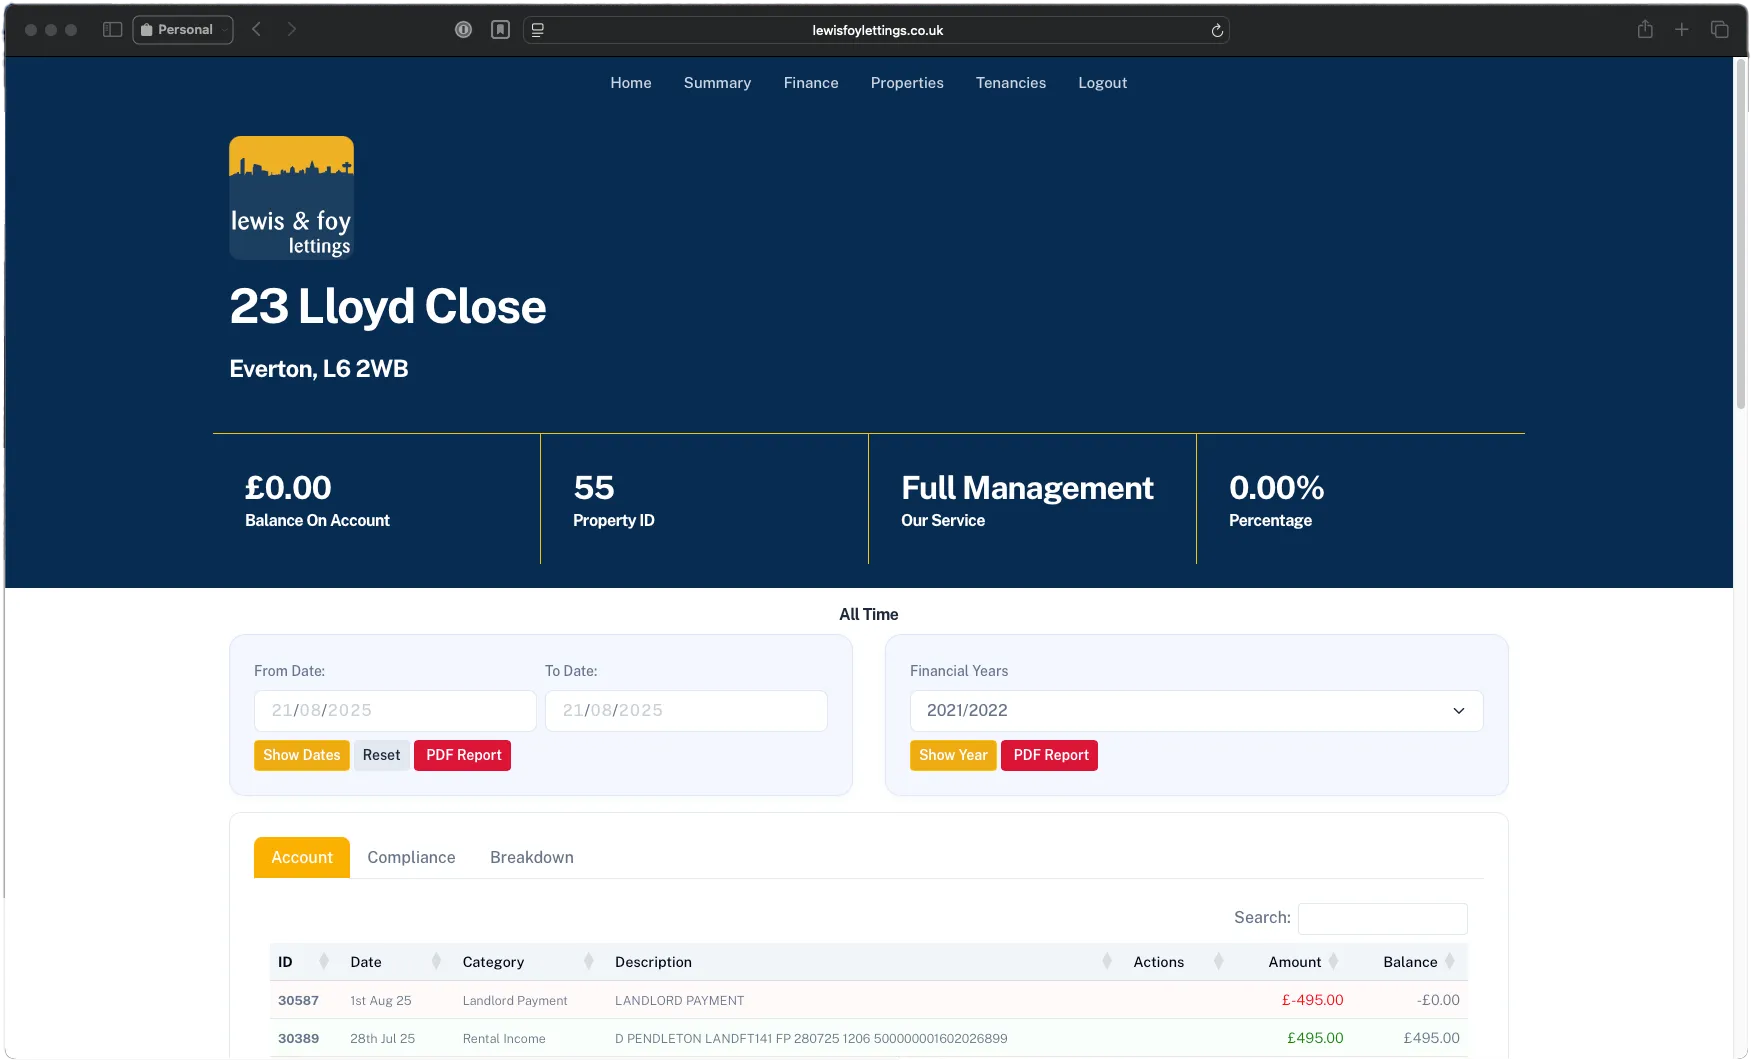
Task: Open the Reading List bookmark icon
Action: (500, 29)
